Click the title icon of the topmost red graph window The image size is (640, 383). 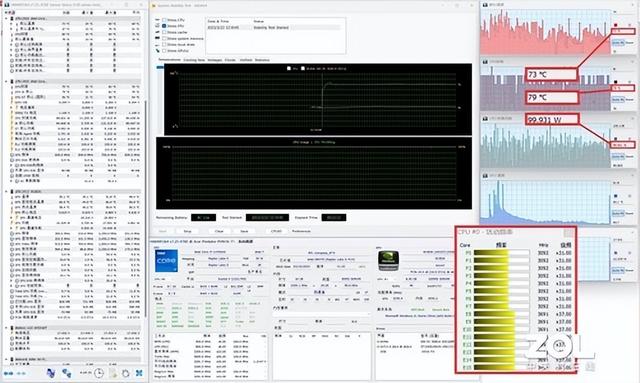485,5
